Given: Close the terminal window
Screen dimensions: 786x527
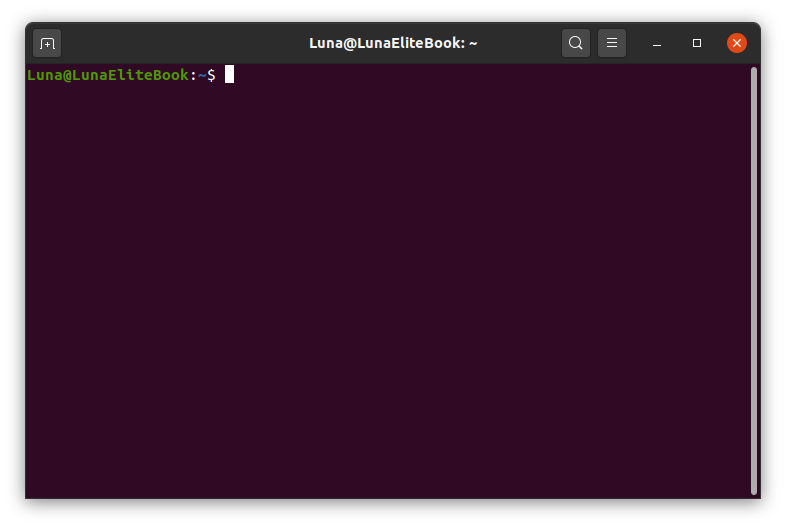Looking at the screenshot, I should click(x=736, y=43).
